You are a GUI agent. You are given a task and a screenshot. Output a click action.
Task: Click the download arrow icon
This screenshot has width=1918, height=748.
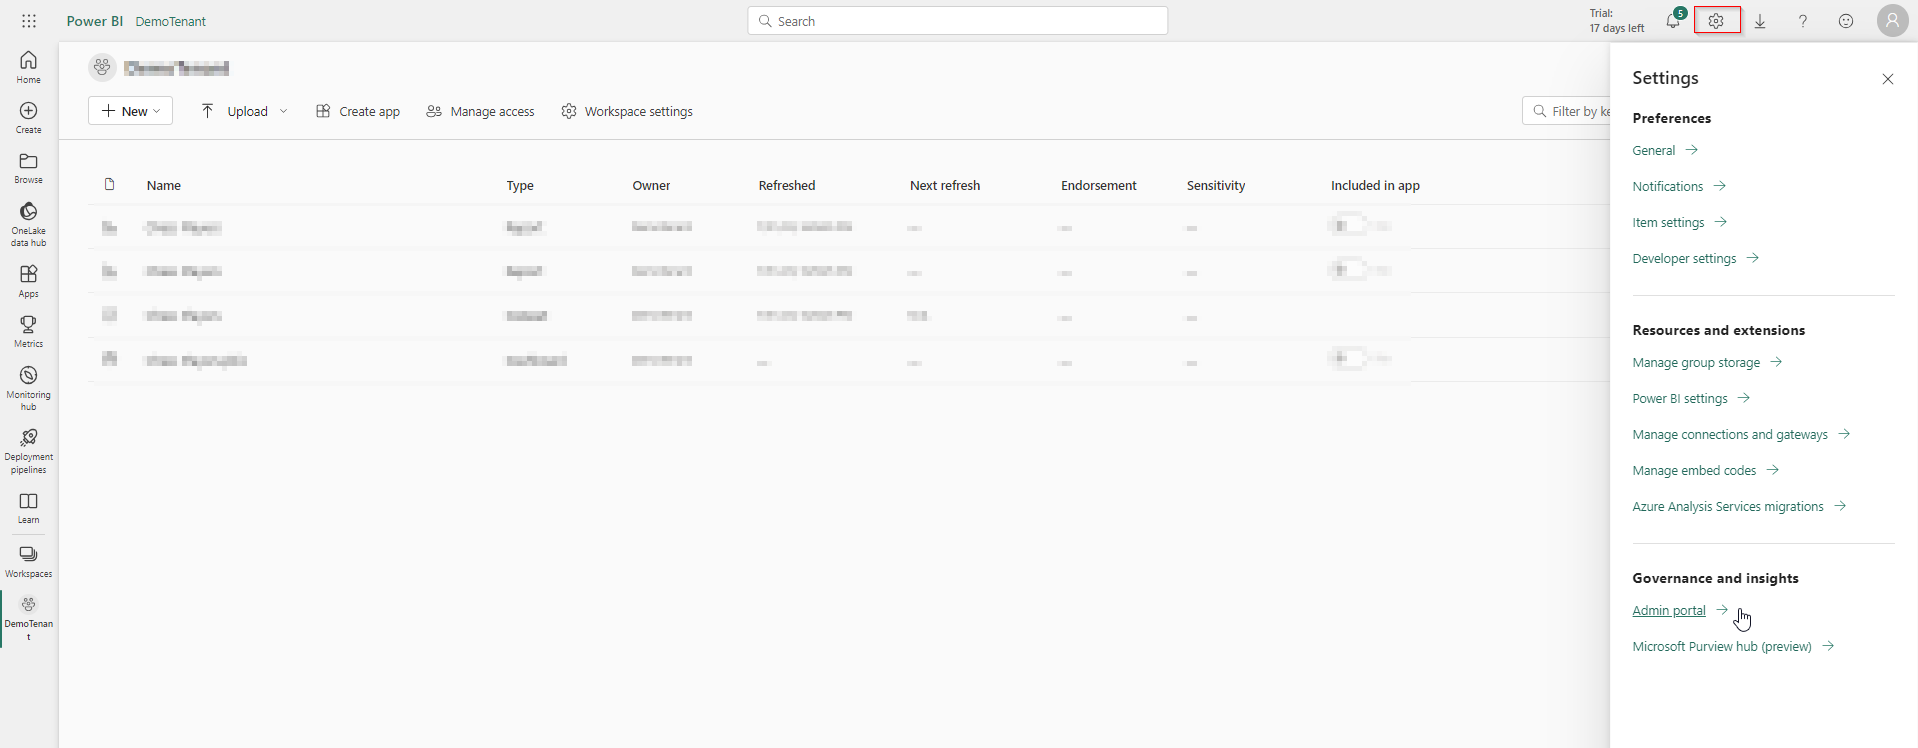[1760, 21]
